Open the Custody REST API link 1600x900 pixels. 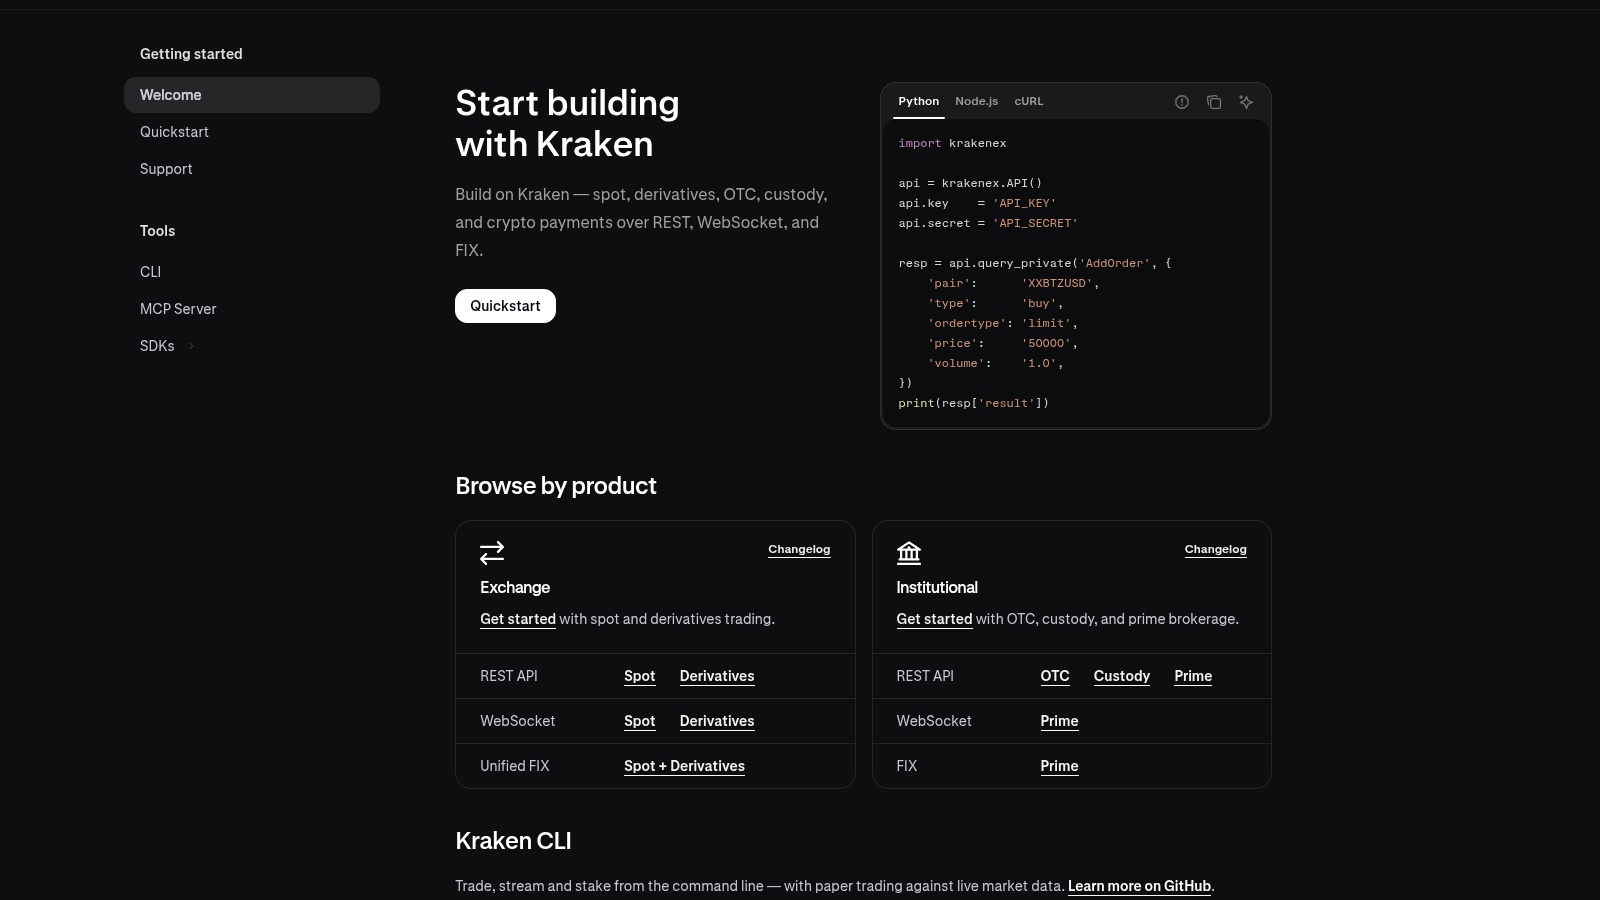click(x=1122, y=676)
